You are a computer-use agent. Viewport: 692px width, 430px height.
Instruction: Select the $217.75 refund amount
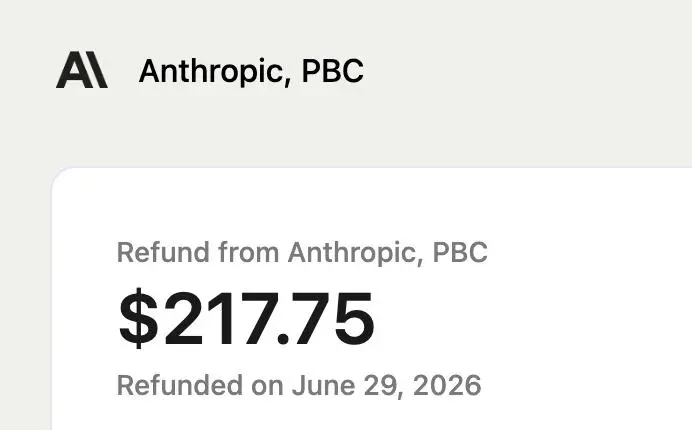pos(246,317)
